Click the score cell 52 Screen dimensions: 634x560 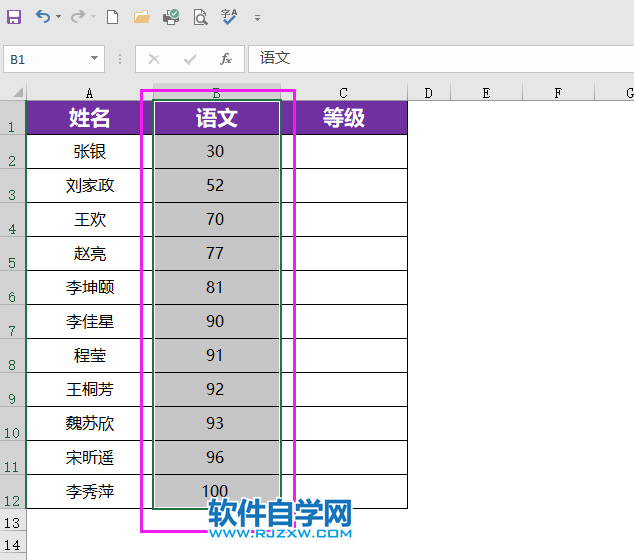pyautogui.click(x=217, y=186)
